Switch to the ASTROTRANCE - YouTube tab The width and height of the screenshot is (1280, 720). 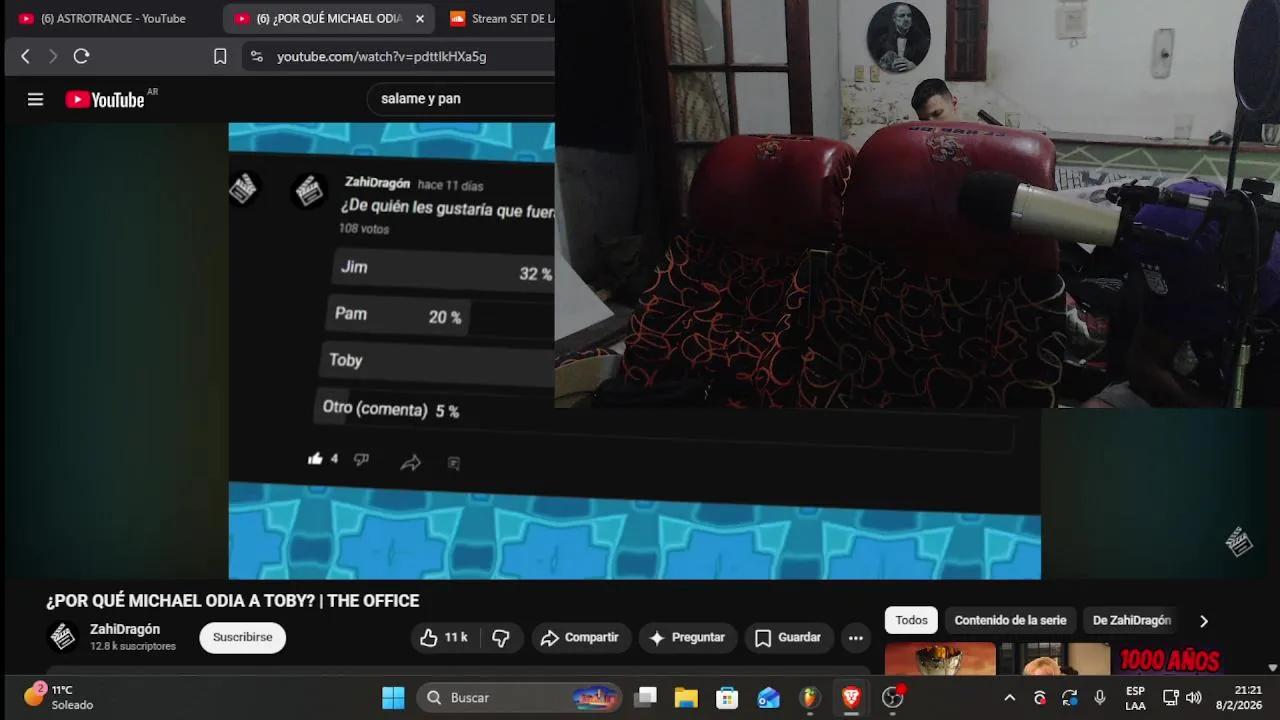click(112, 18)
